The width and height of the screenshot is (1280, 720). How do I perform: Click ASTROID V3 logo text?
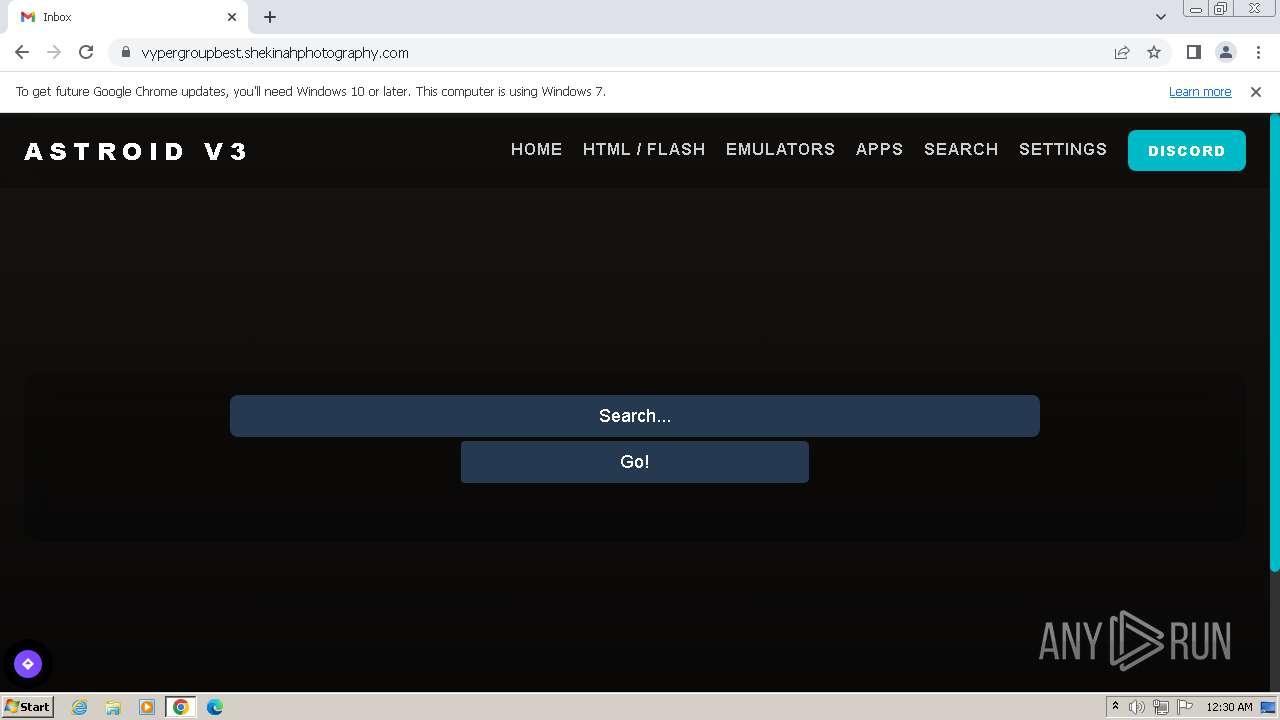tap(136, 151)
